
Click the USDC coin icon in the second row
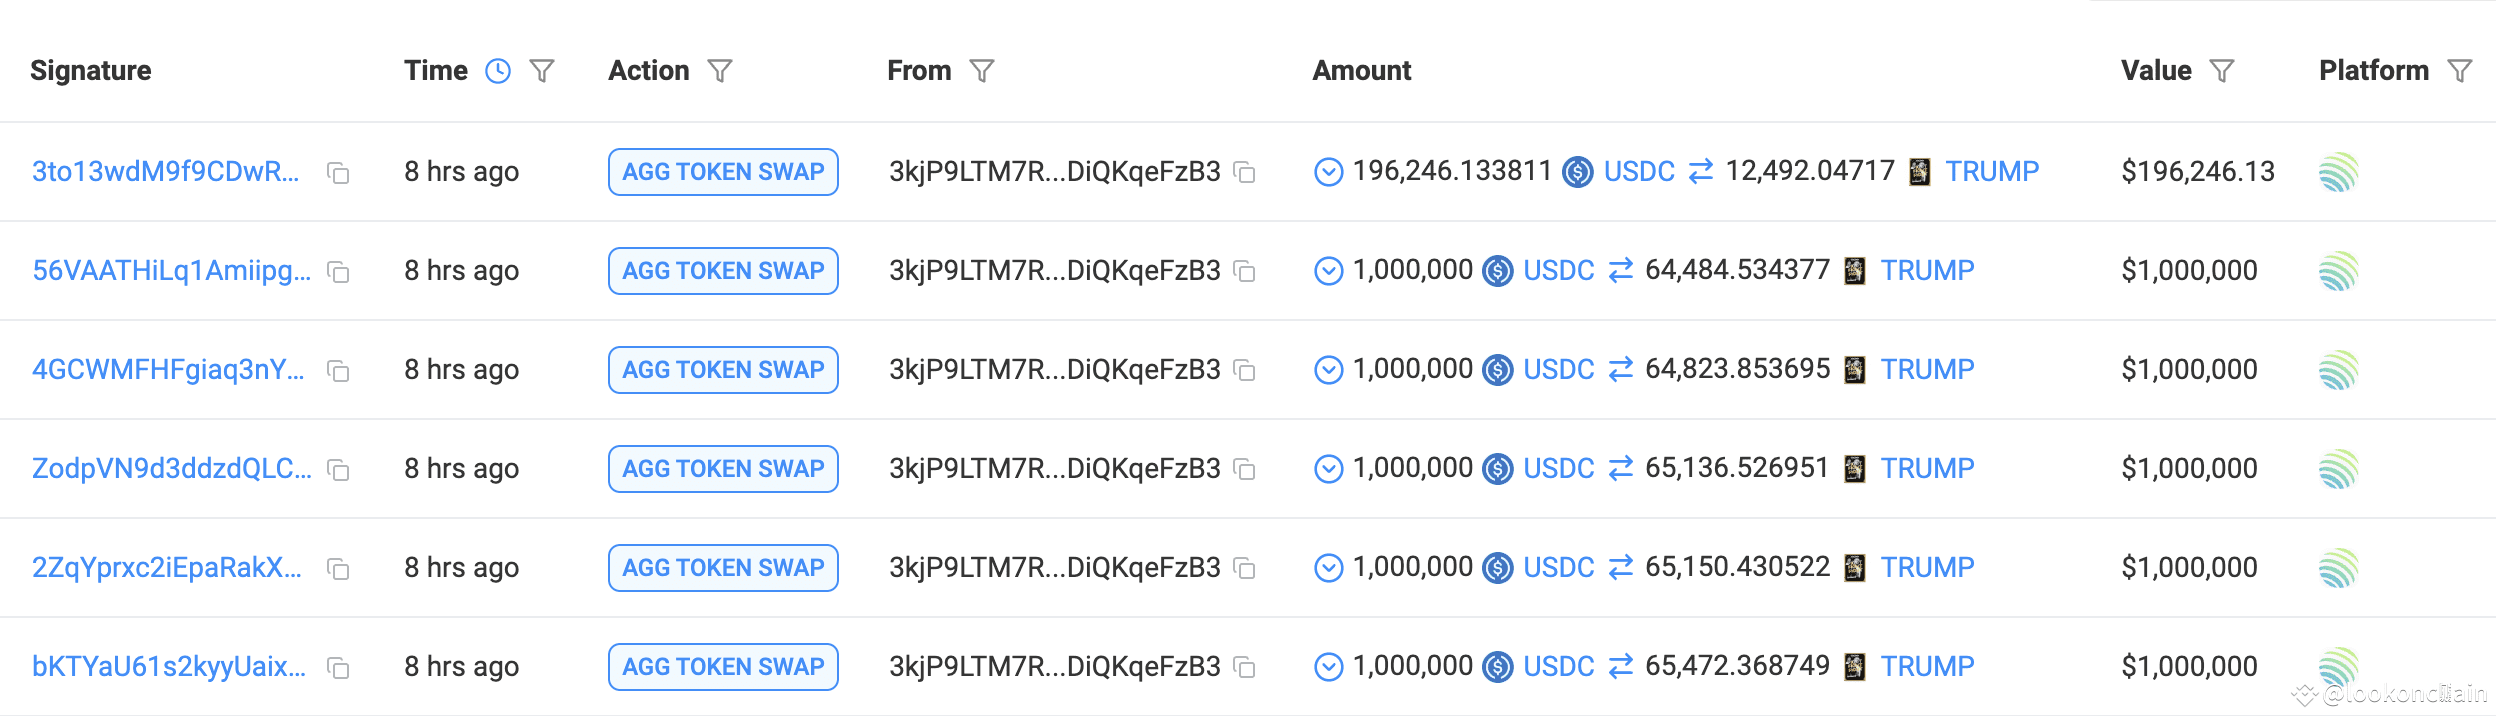pos(1497,271)
